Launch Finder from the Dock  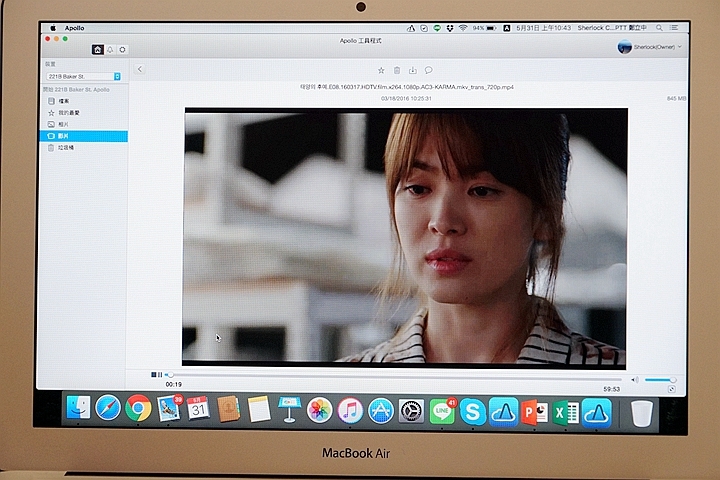point(79,408)
